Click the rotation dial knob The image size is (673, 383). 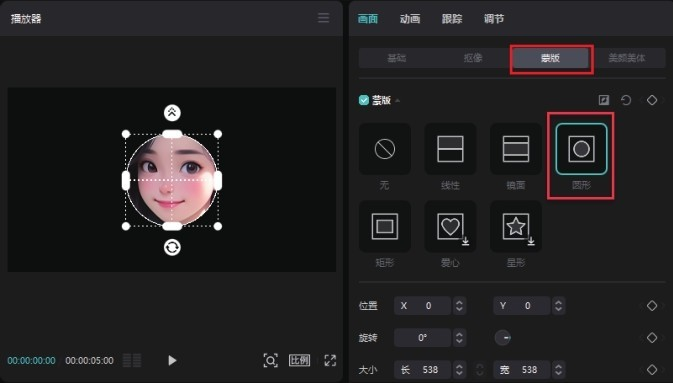(503, 337)
